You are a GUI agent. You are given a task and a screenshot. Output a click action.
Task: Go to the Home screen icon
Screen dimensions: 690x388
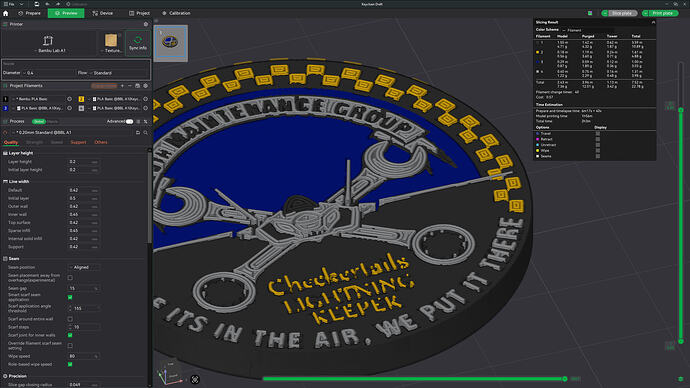pyautogui.click(x=6, y=13)
